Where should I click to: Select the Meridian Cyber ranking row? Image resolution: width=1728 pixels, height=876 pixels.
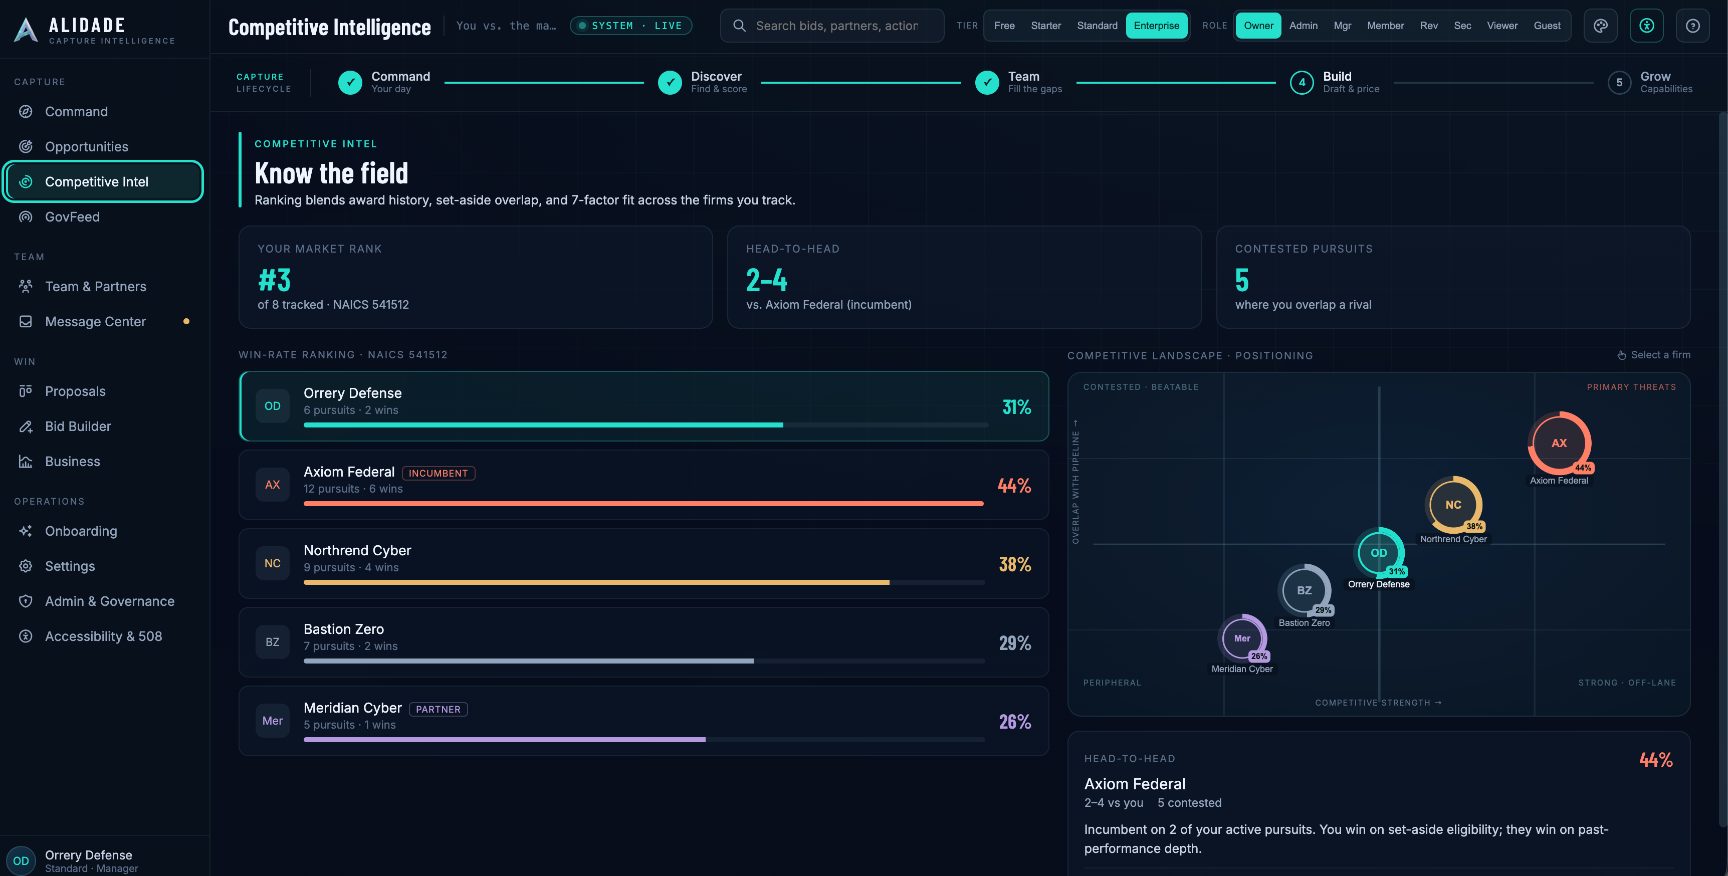(x=644, y=721)
